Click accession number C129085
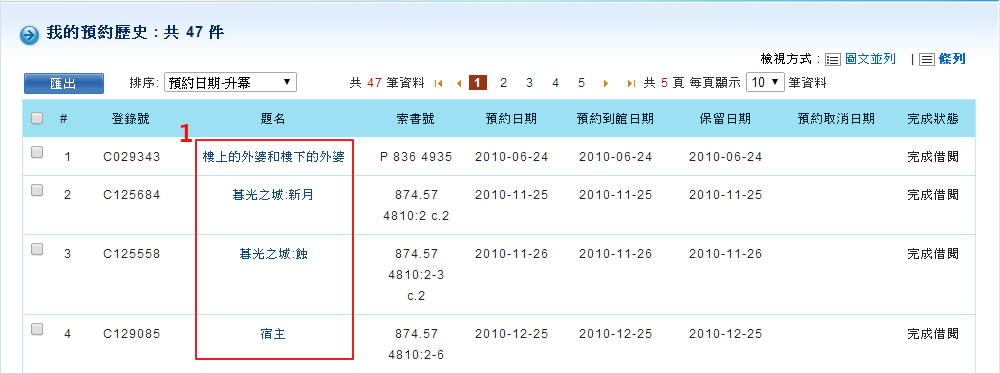Screen dimensions: 1000x373 coord(131,333)
